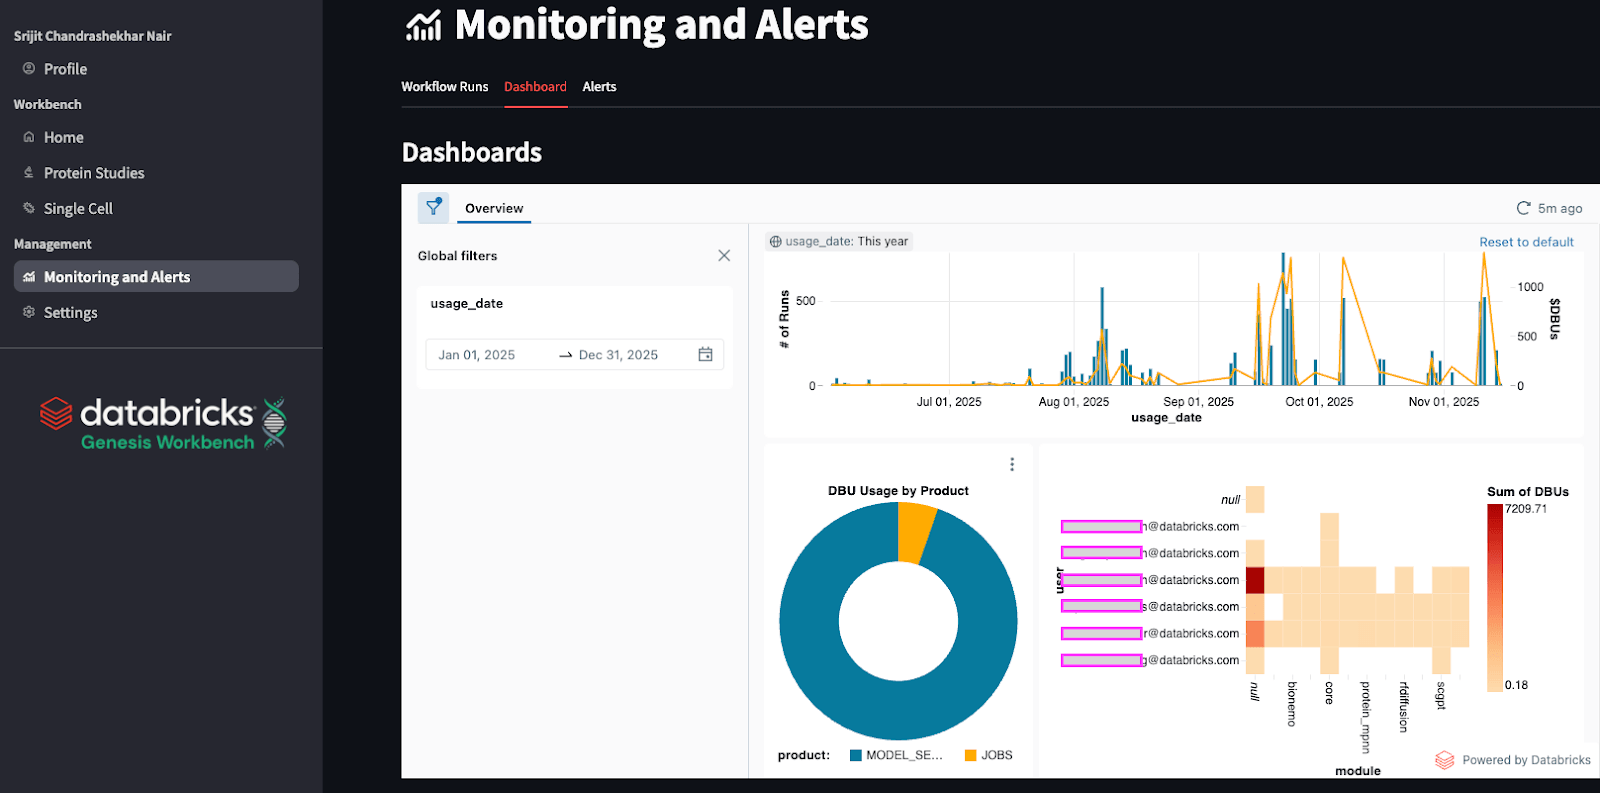Click the usage_date This year filter chip
1600x793 pixels.
point(839,241)
